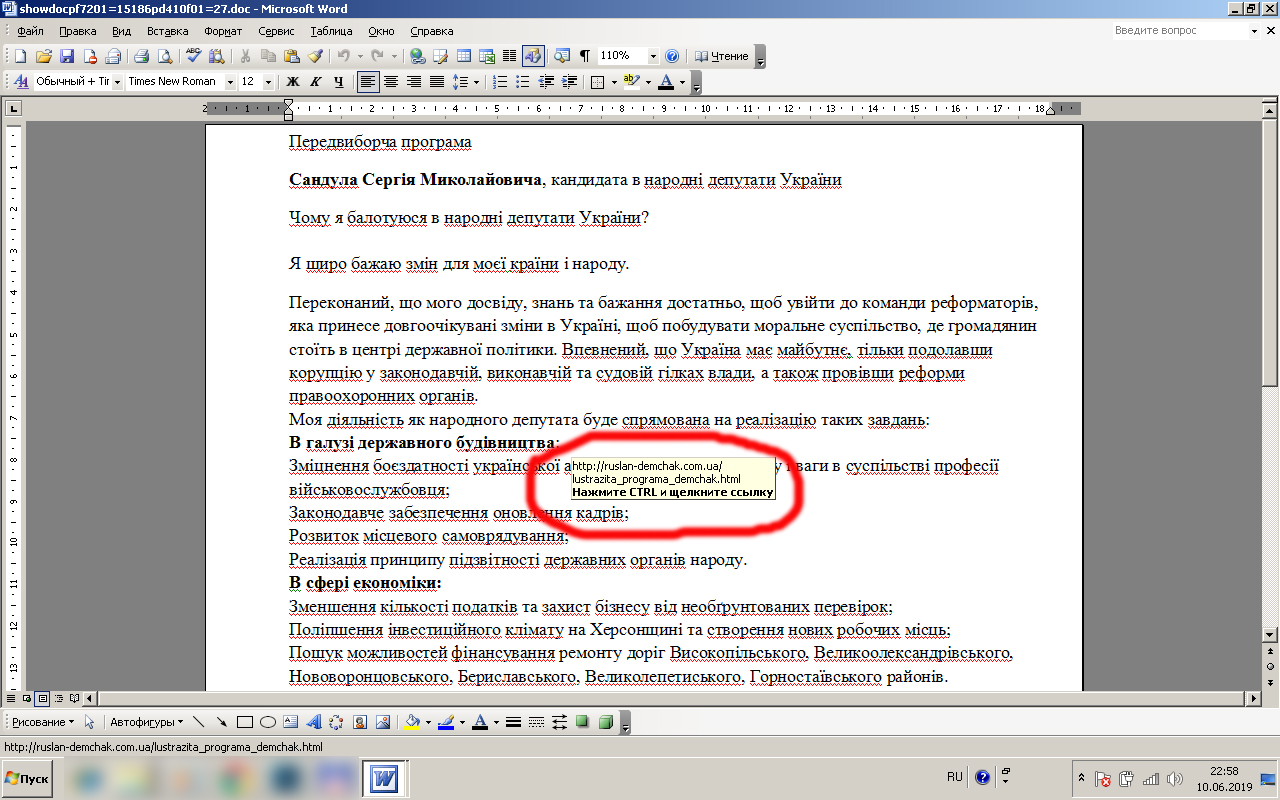This screenshot has height=800, width=1280.
Task: Apply font color on formatting toolbar
Action: pos(667,82)
